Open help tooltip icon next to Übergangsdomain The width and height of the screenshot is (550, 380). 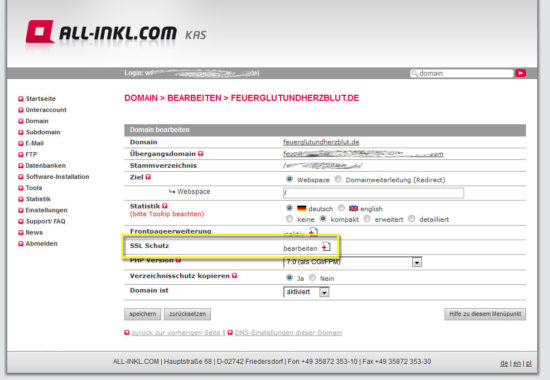(200, 154)
